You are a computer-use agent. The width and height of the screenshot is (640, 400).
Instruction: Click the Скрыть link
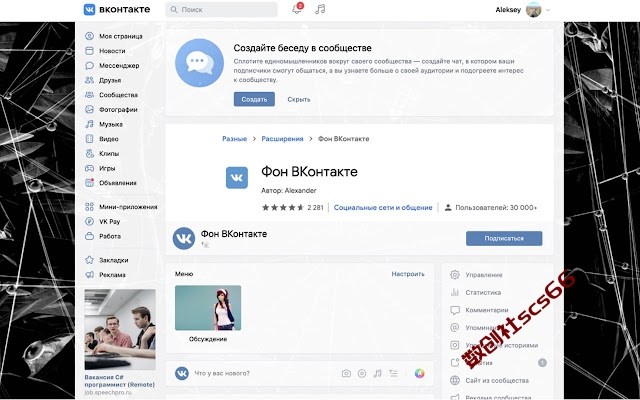(x=299, y=99)
